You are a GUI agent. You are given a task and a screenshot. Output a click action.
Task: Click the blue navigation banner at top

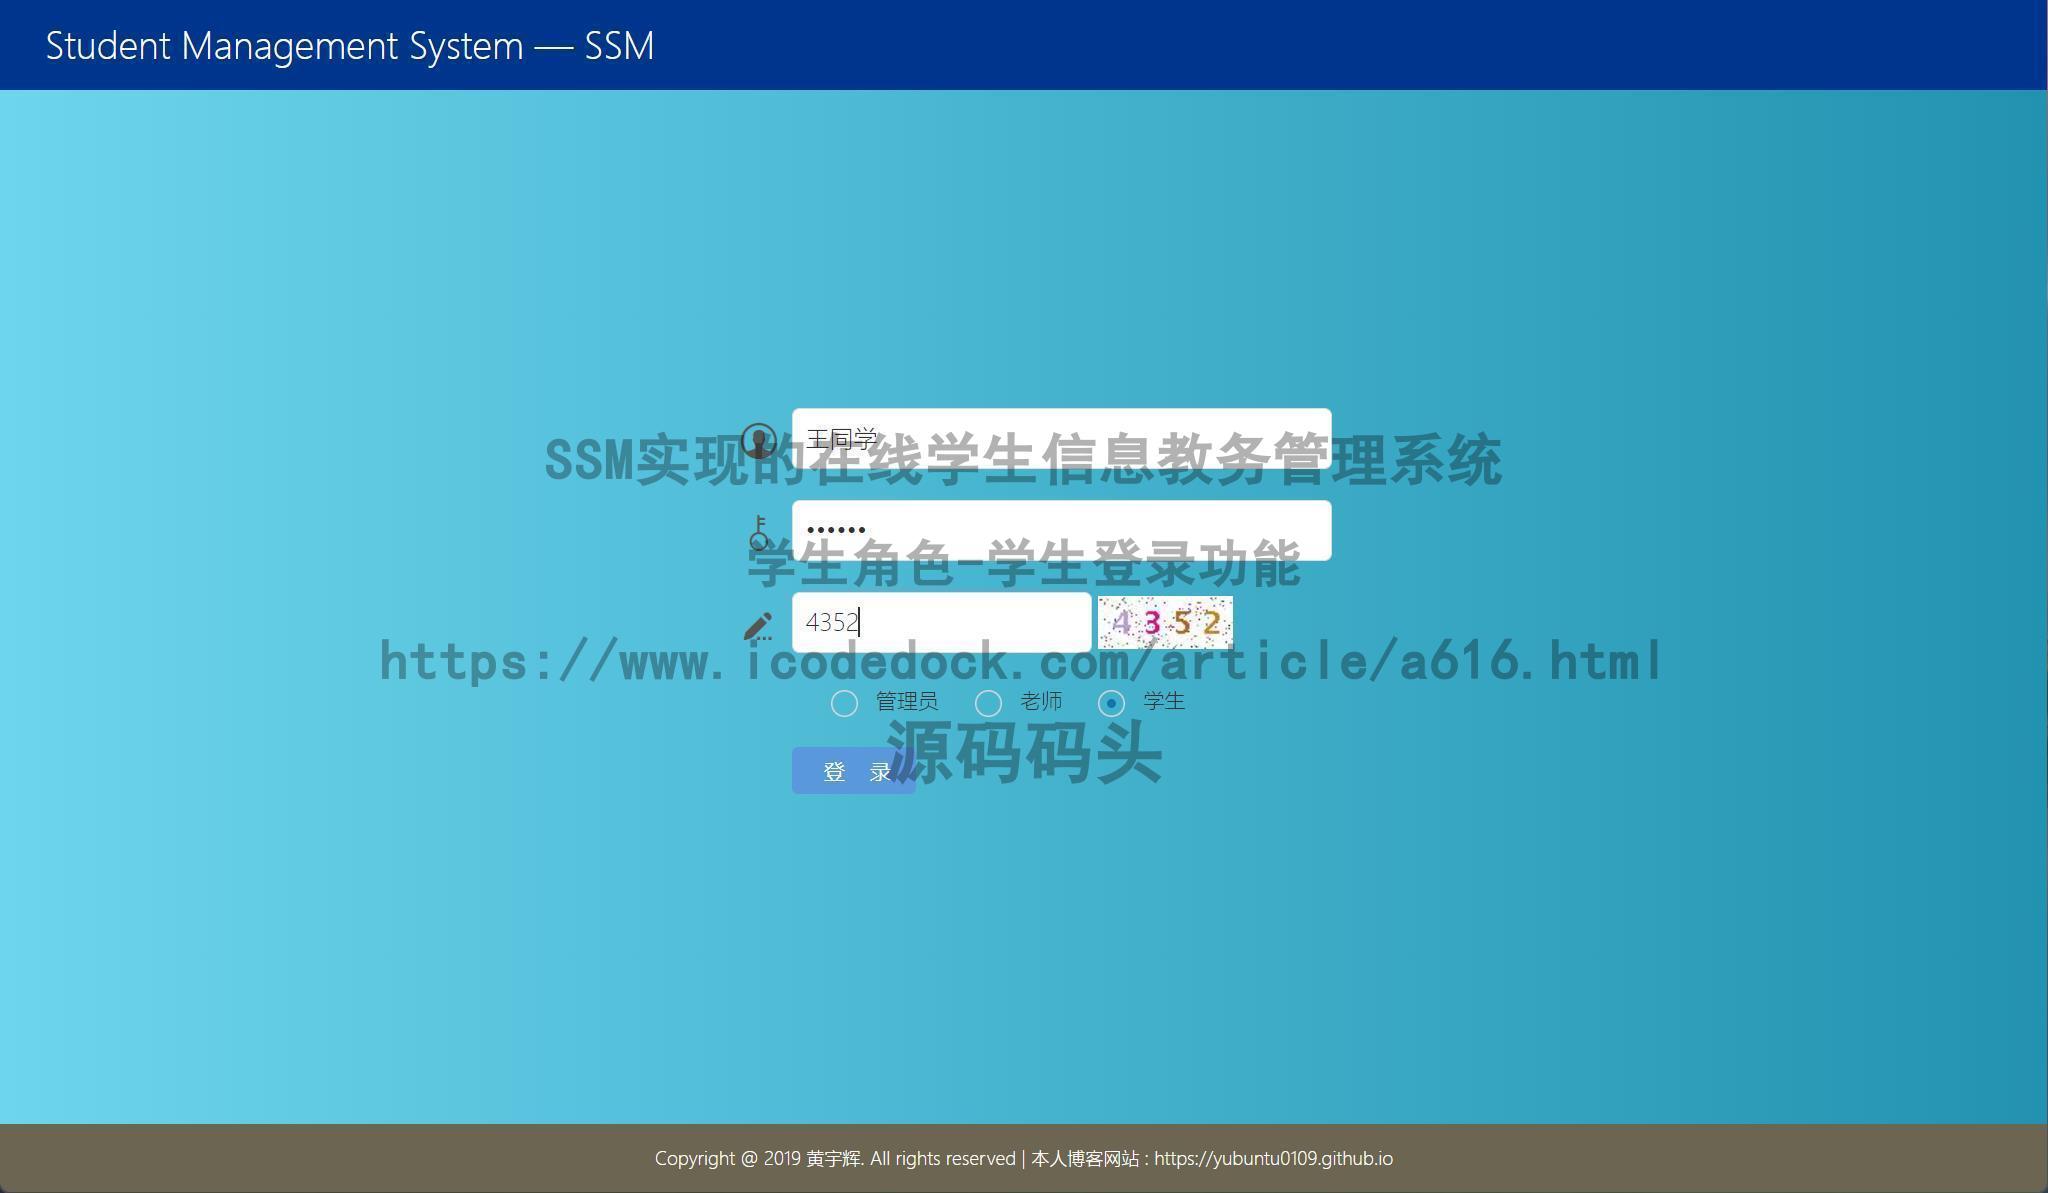[x=1024, y=45]
